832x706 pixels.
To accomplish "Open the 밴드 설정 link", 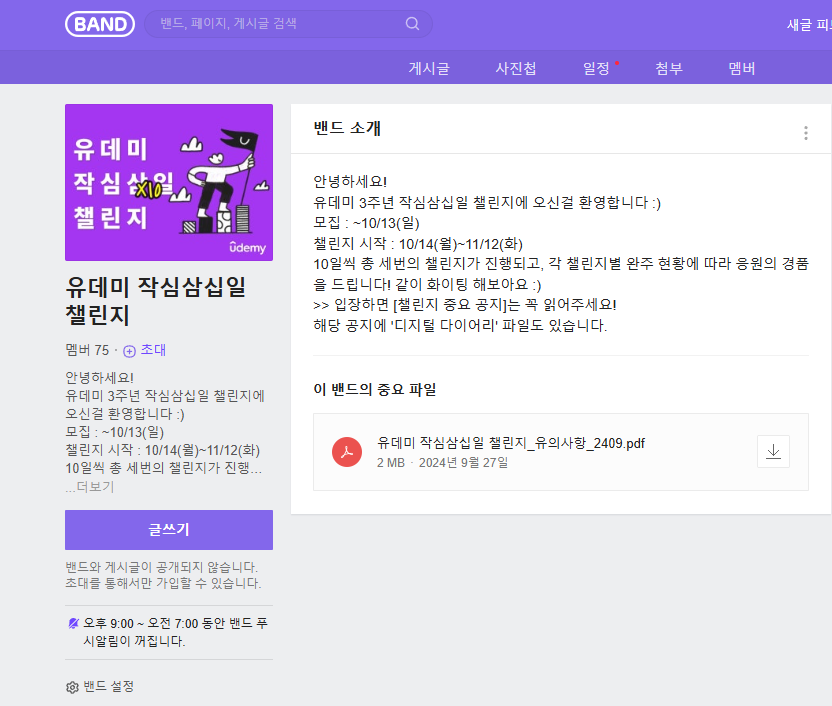I will tap(108, 686).
